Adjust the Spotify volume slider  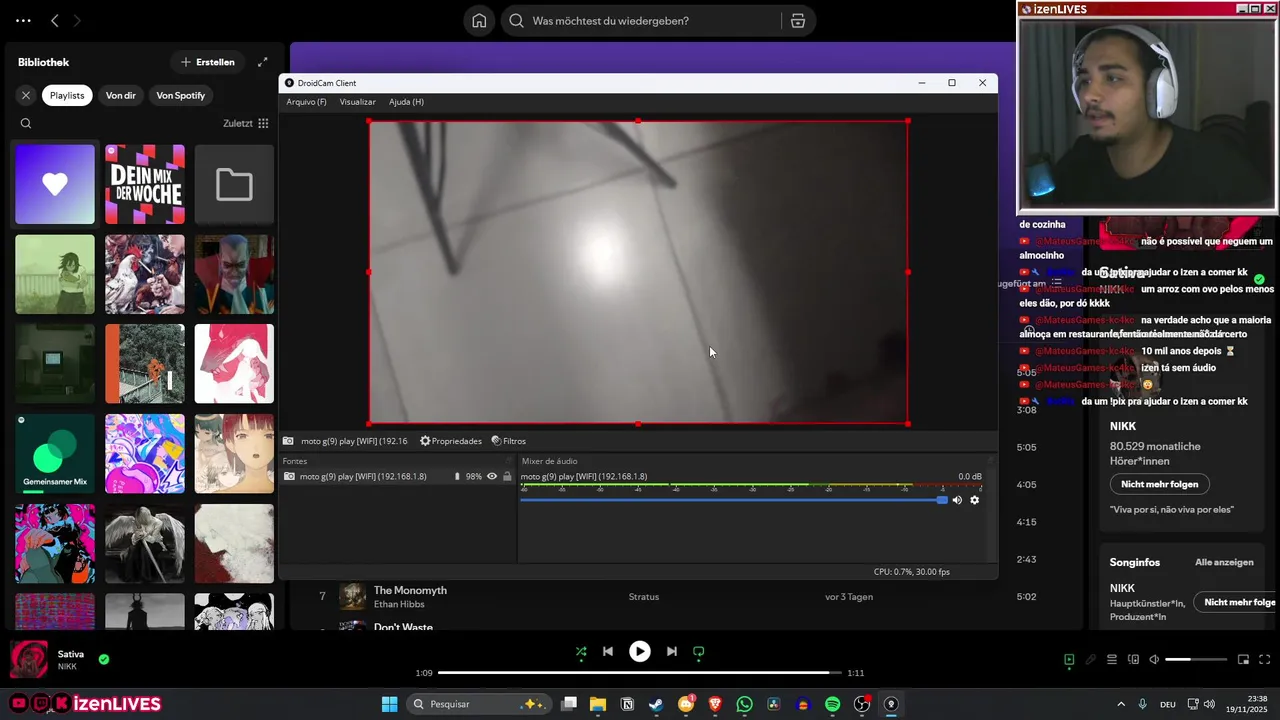[1196, 660]
